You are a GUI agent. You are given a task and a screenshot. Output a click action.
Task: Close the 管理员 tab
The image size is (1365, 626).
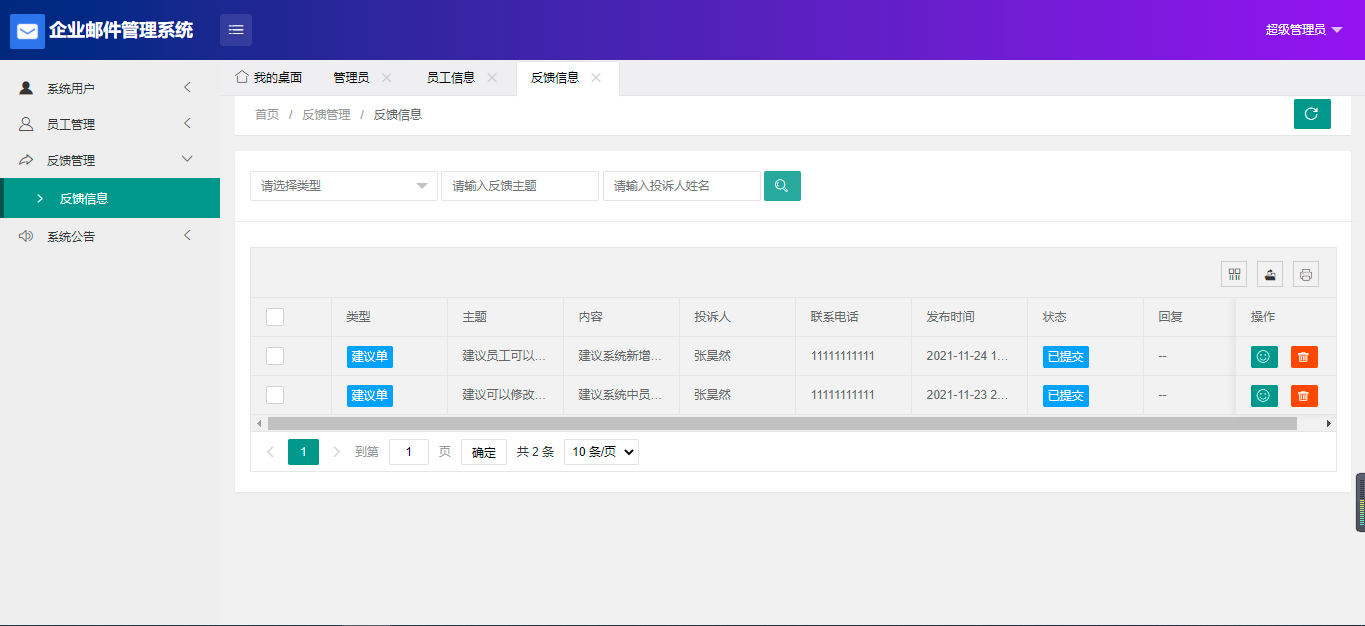pyautogui.click(x=387, y=78)
